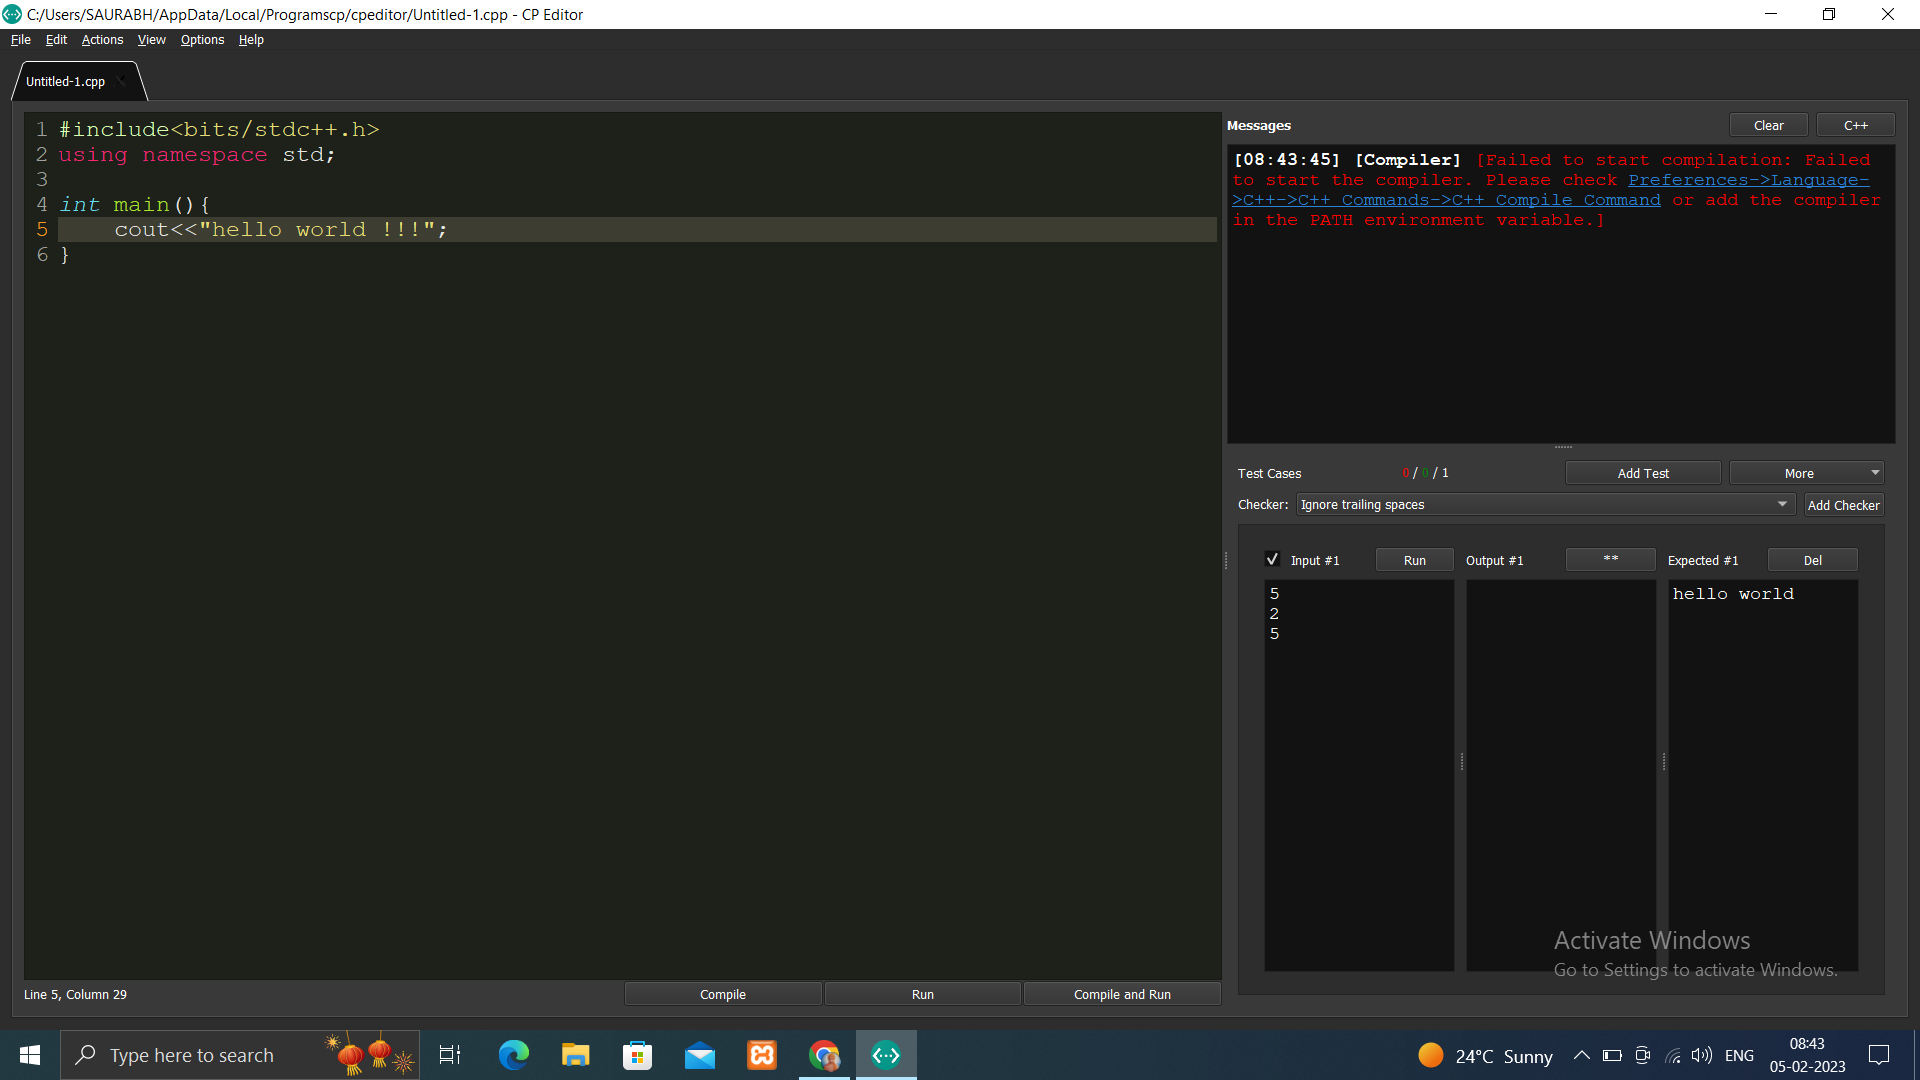
Task: Click the volume icon in the system tray
Action: tap(1702, 1054)
